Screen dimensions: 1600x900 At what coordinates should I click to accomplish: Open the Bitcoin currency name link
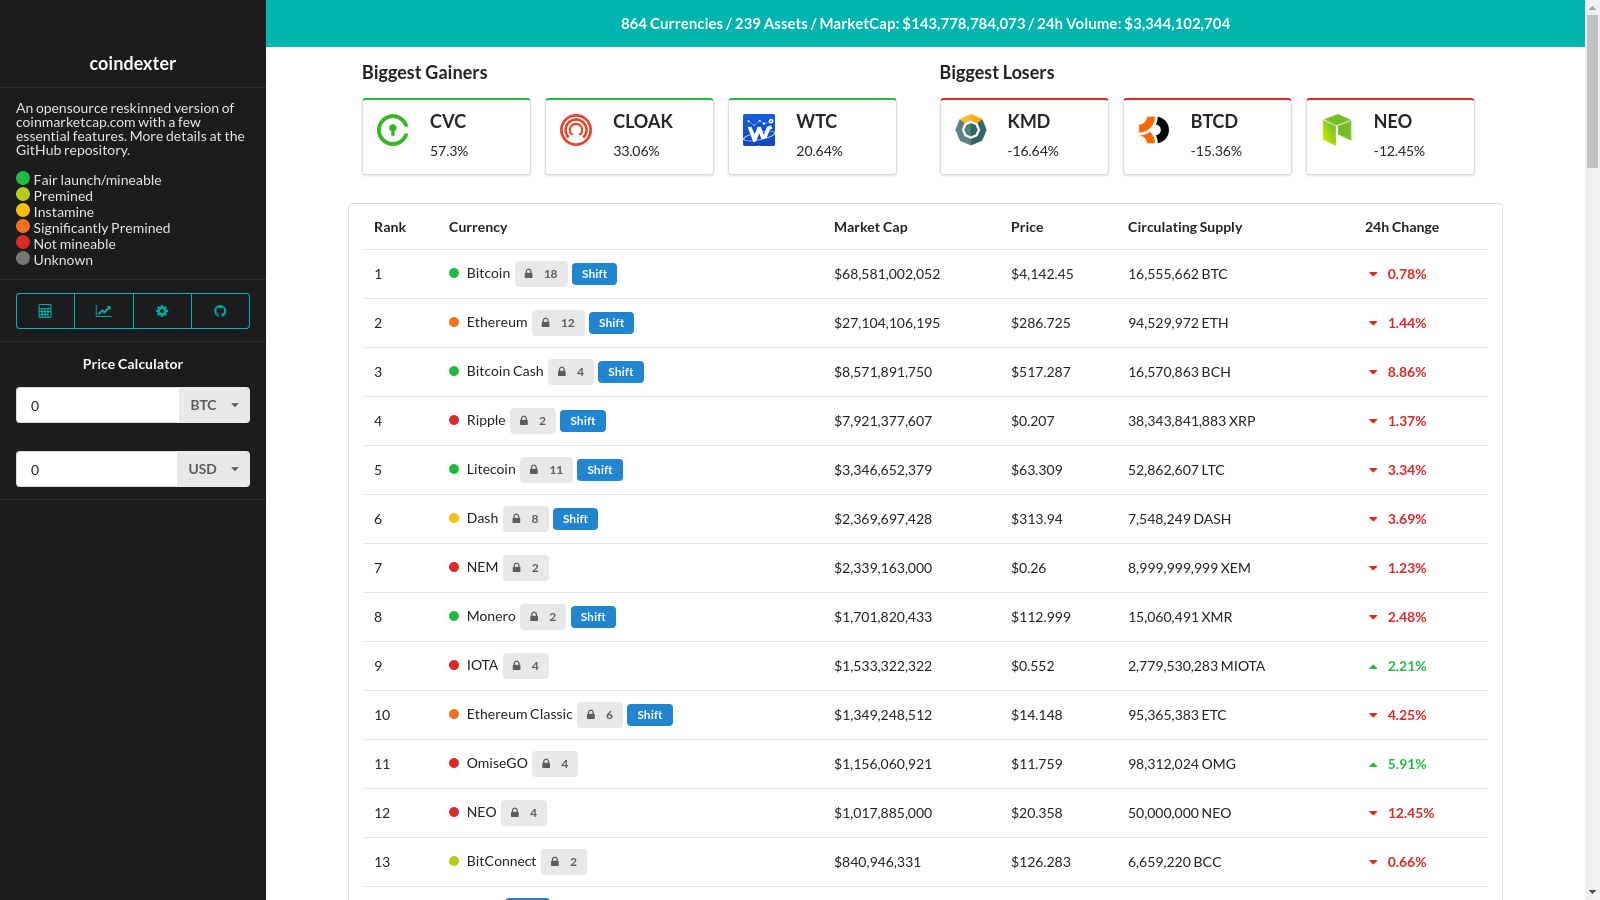point(488,273)
